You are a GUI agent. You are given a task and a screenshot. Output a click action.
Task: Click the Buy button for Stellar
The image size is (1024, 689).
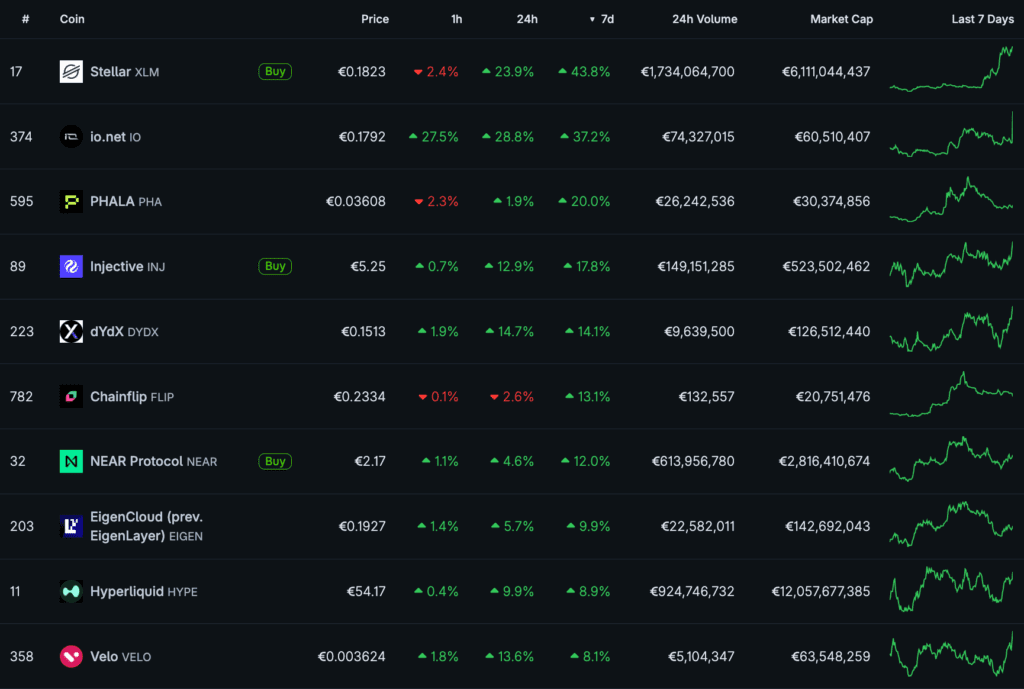275,71
